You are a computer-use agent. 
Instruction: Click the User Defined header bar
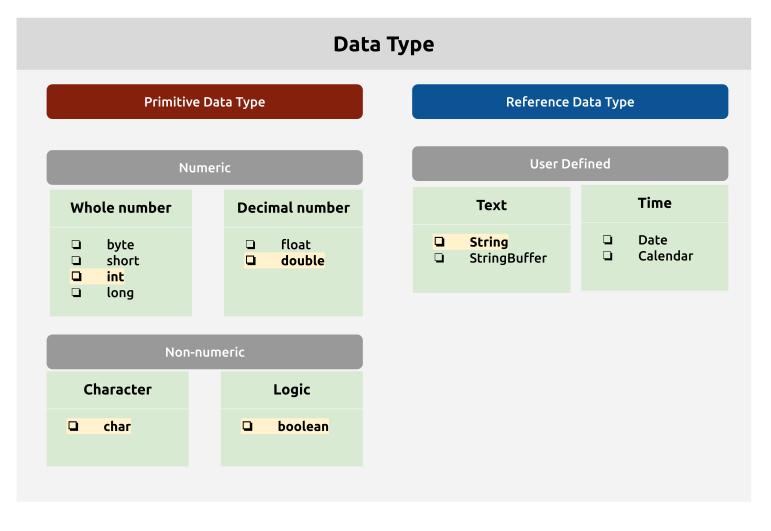570,164
